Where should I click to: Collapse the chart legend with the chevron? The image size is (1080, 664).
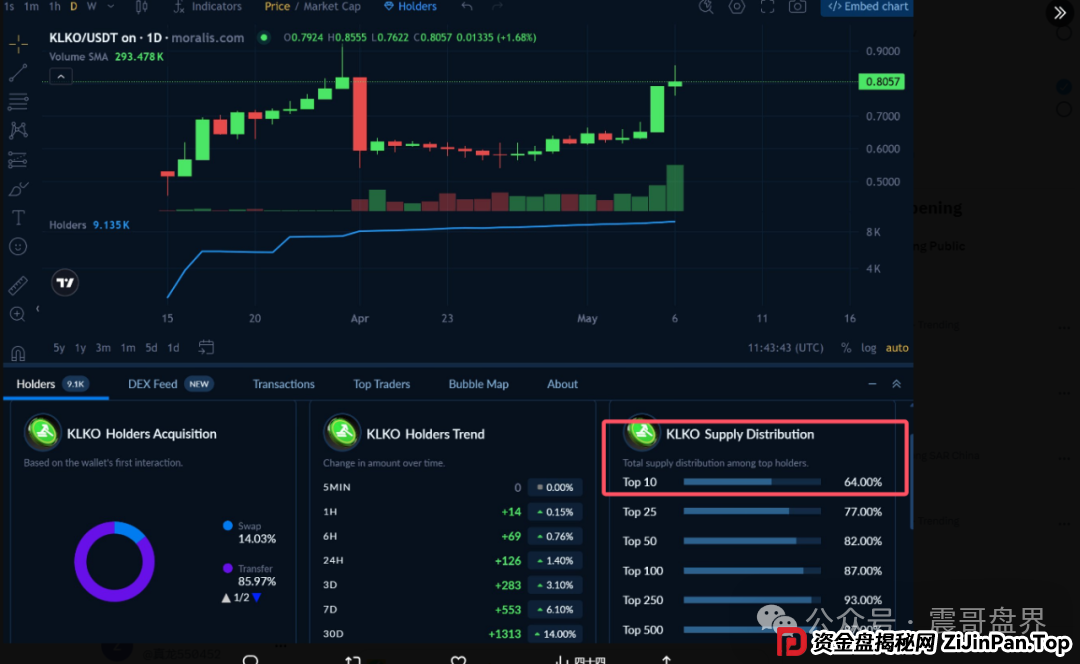click(x=60, y=75)
